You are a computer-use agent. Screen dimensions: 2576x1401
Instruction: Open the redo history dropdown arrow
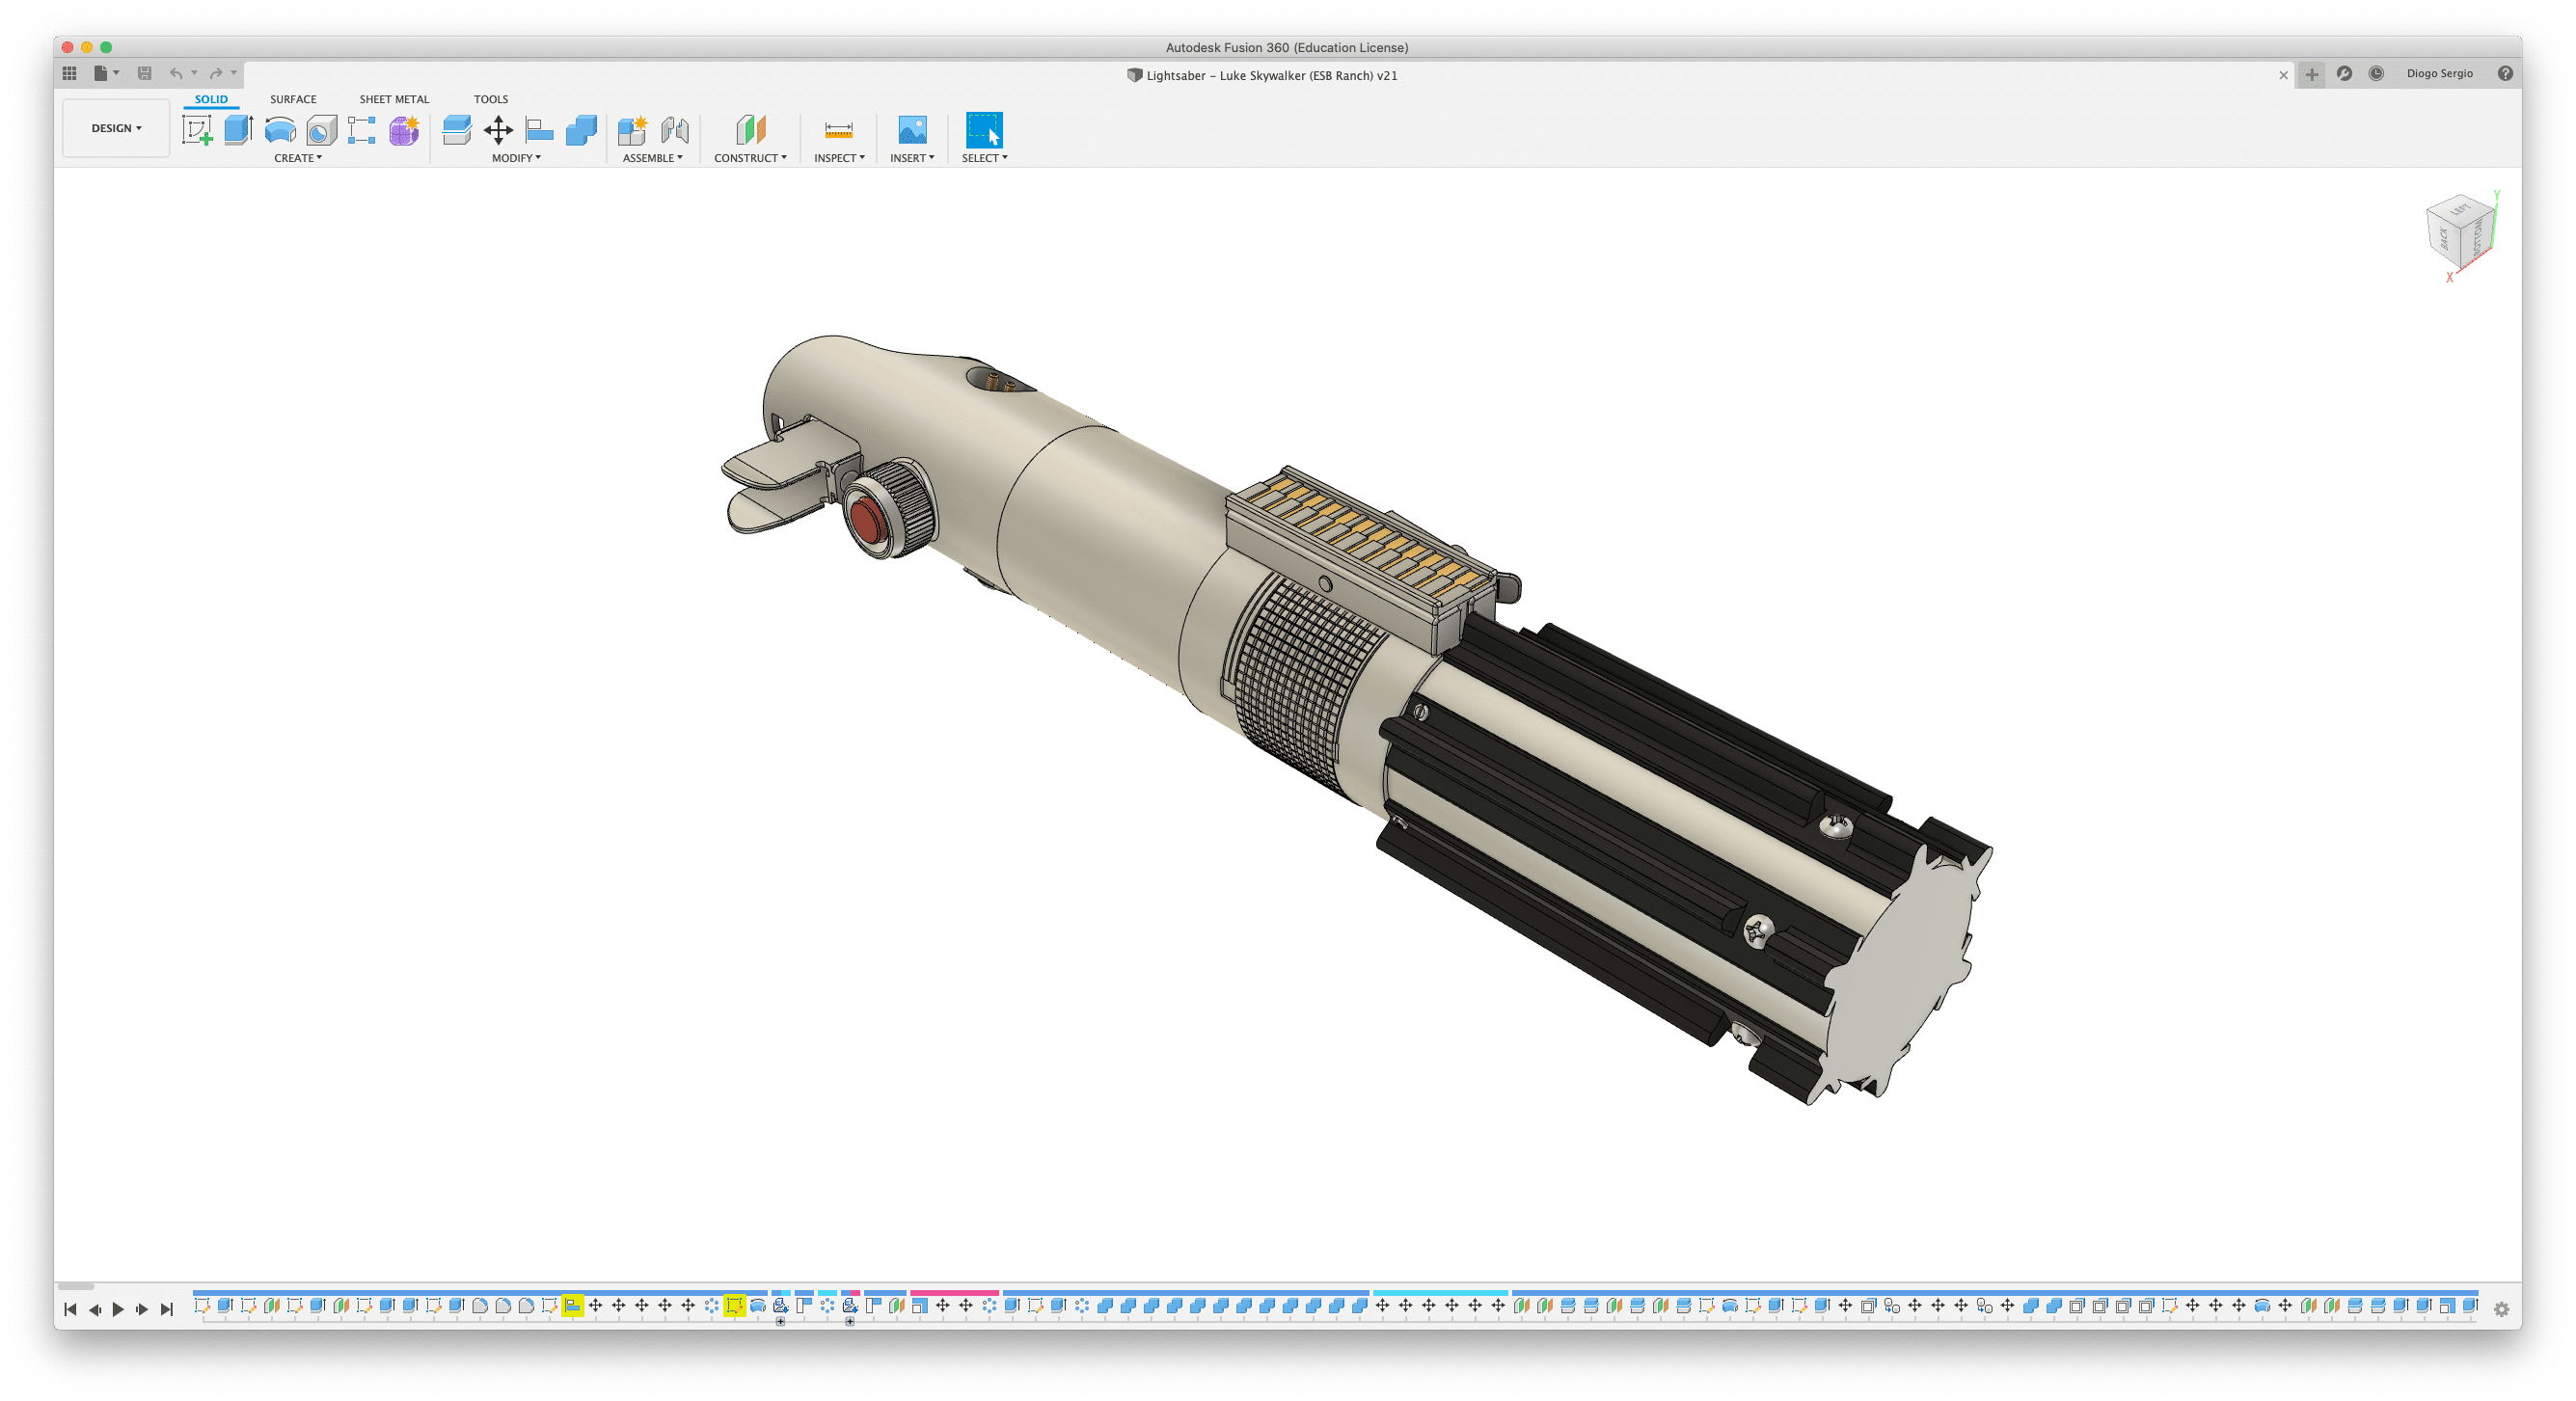[234, 73]
